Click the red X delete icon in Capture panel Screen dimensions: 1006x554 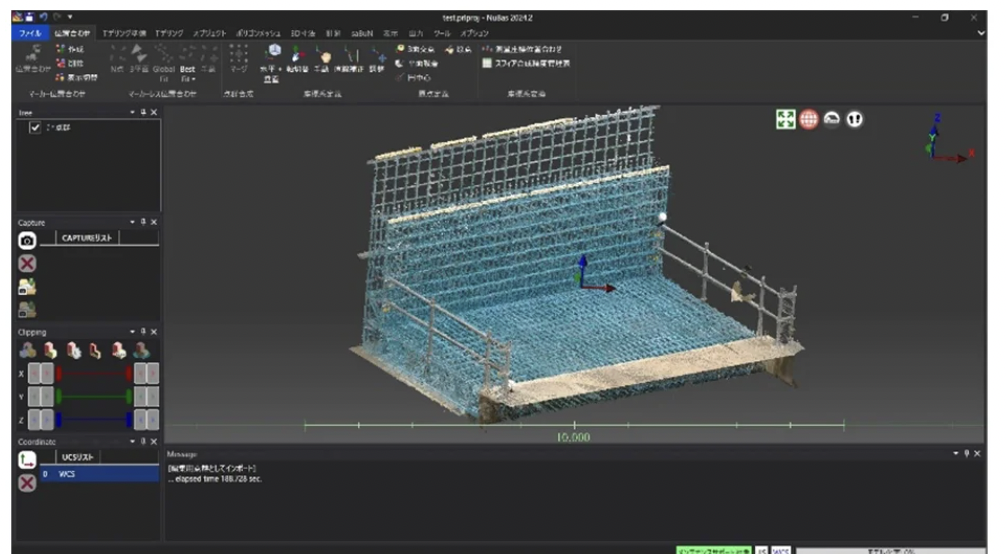coord(28,264)
